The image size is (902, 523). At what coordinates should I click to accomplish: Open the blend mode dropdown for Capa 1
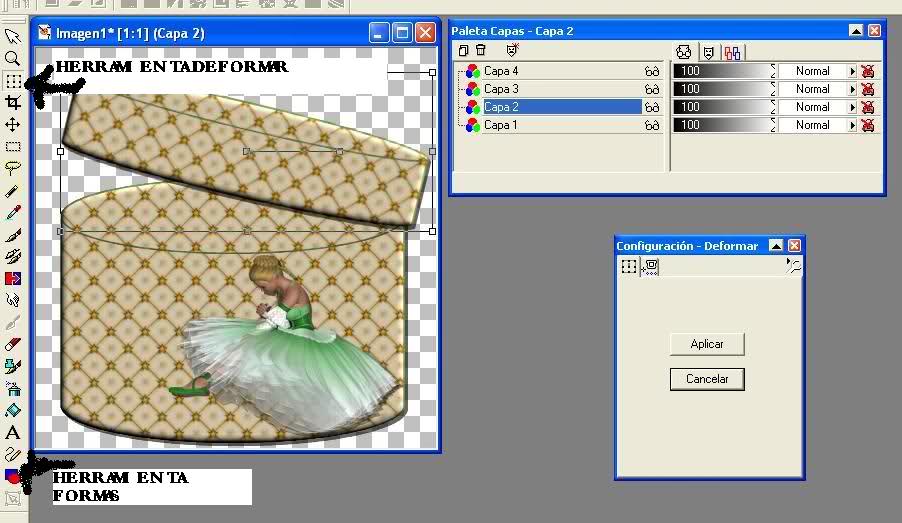[853, 125]
